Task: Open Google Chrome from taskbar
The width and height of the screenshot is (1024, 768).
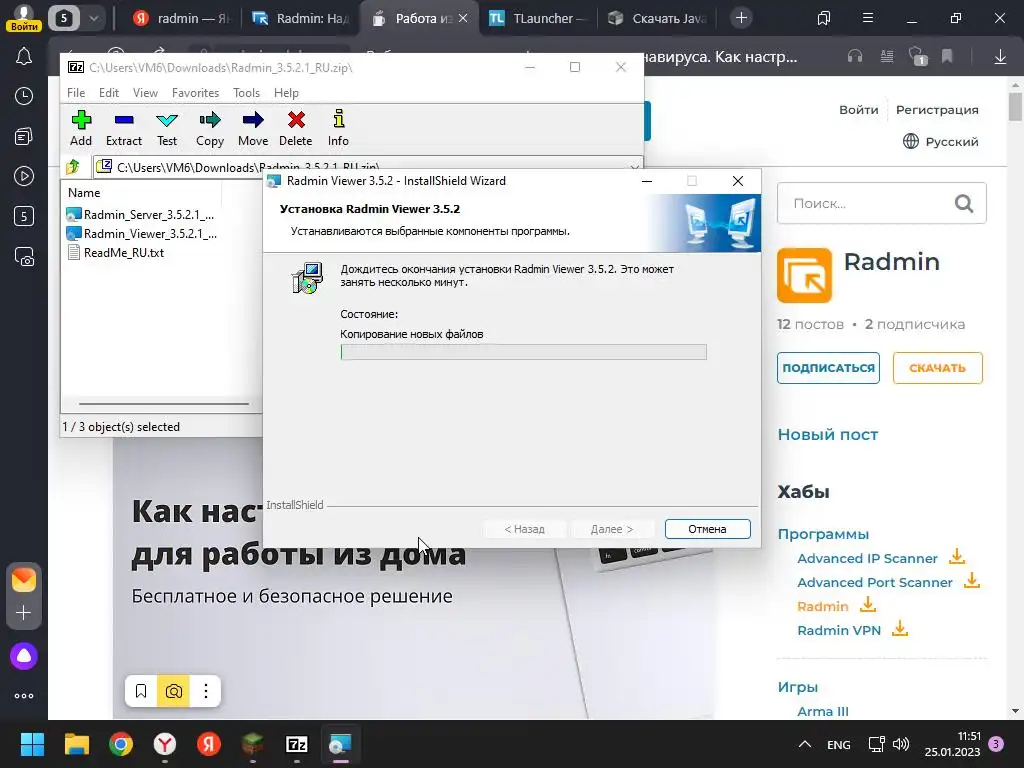Action: tap(121, 744)
